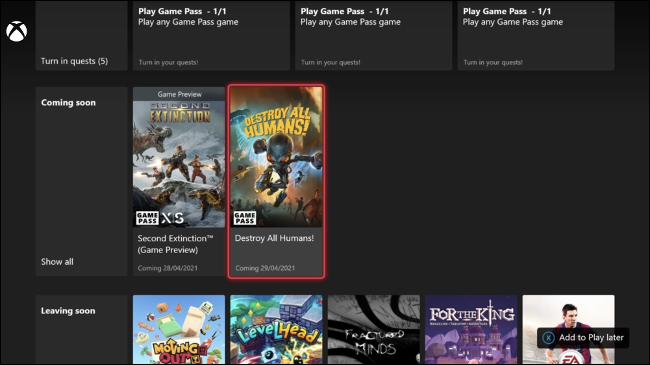This screenshot has width=650, height=365.
Task: Click X|S logo on Second Extinction cover
Action: (x=172, y=218)
